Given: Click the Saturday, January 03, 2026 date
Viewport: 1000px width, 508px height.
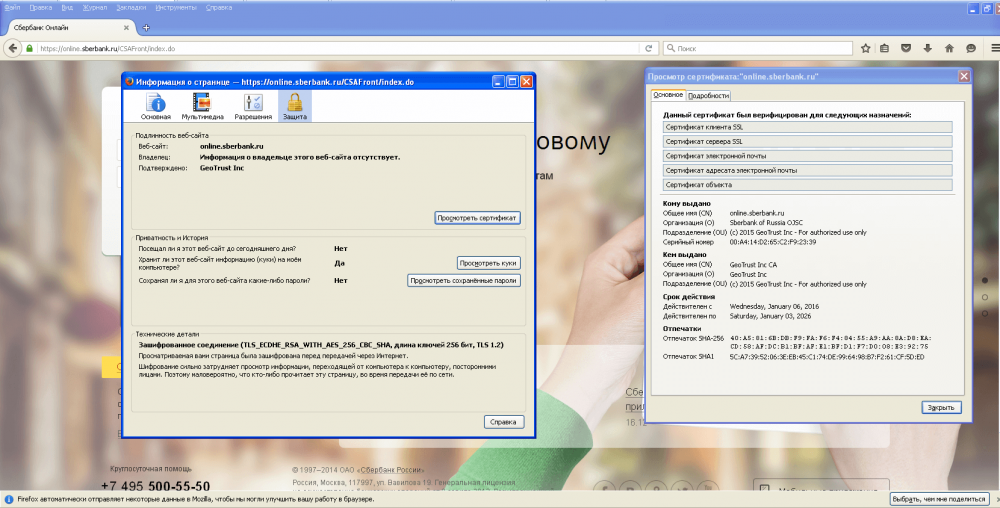Looking at the screenshot, I should click(770, 316).
